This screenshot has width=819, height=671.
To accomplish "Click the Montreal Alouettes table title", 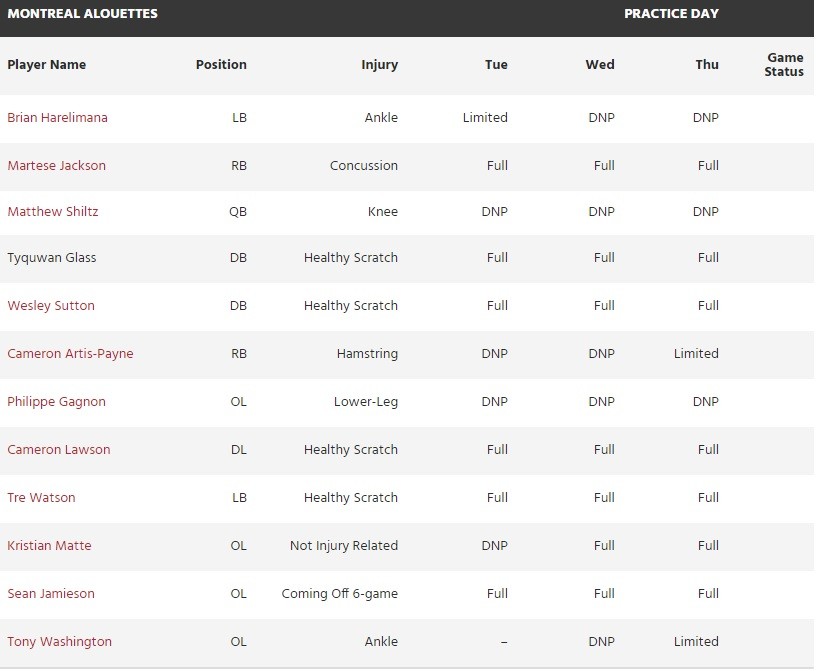I will 82,14.
